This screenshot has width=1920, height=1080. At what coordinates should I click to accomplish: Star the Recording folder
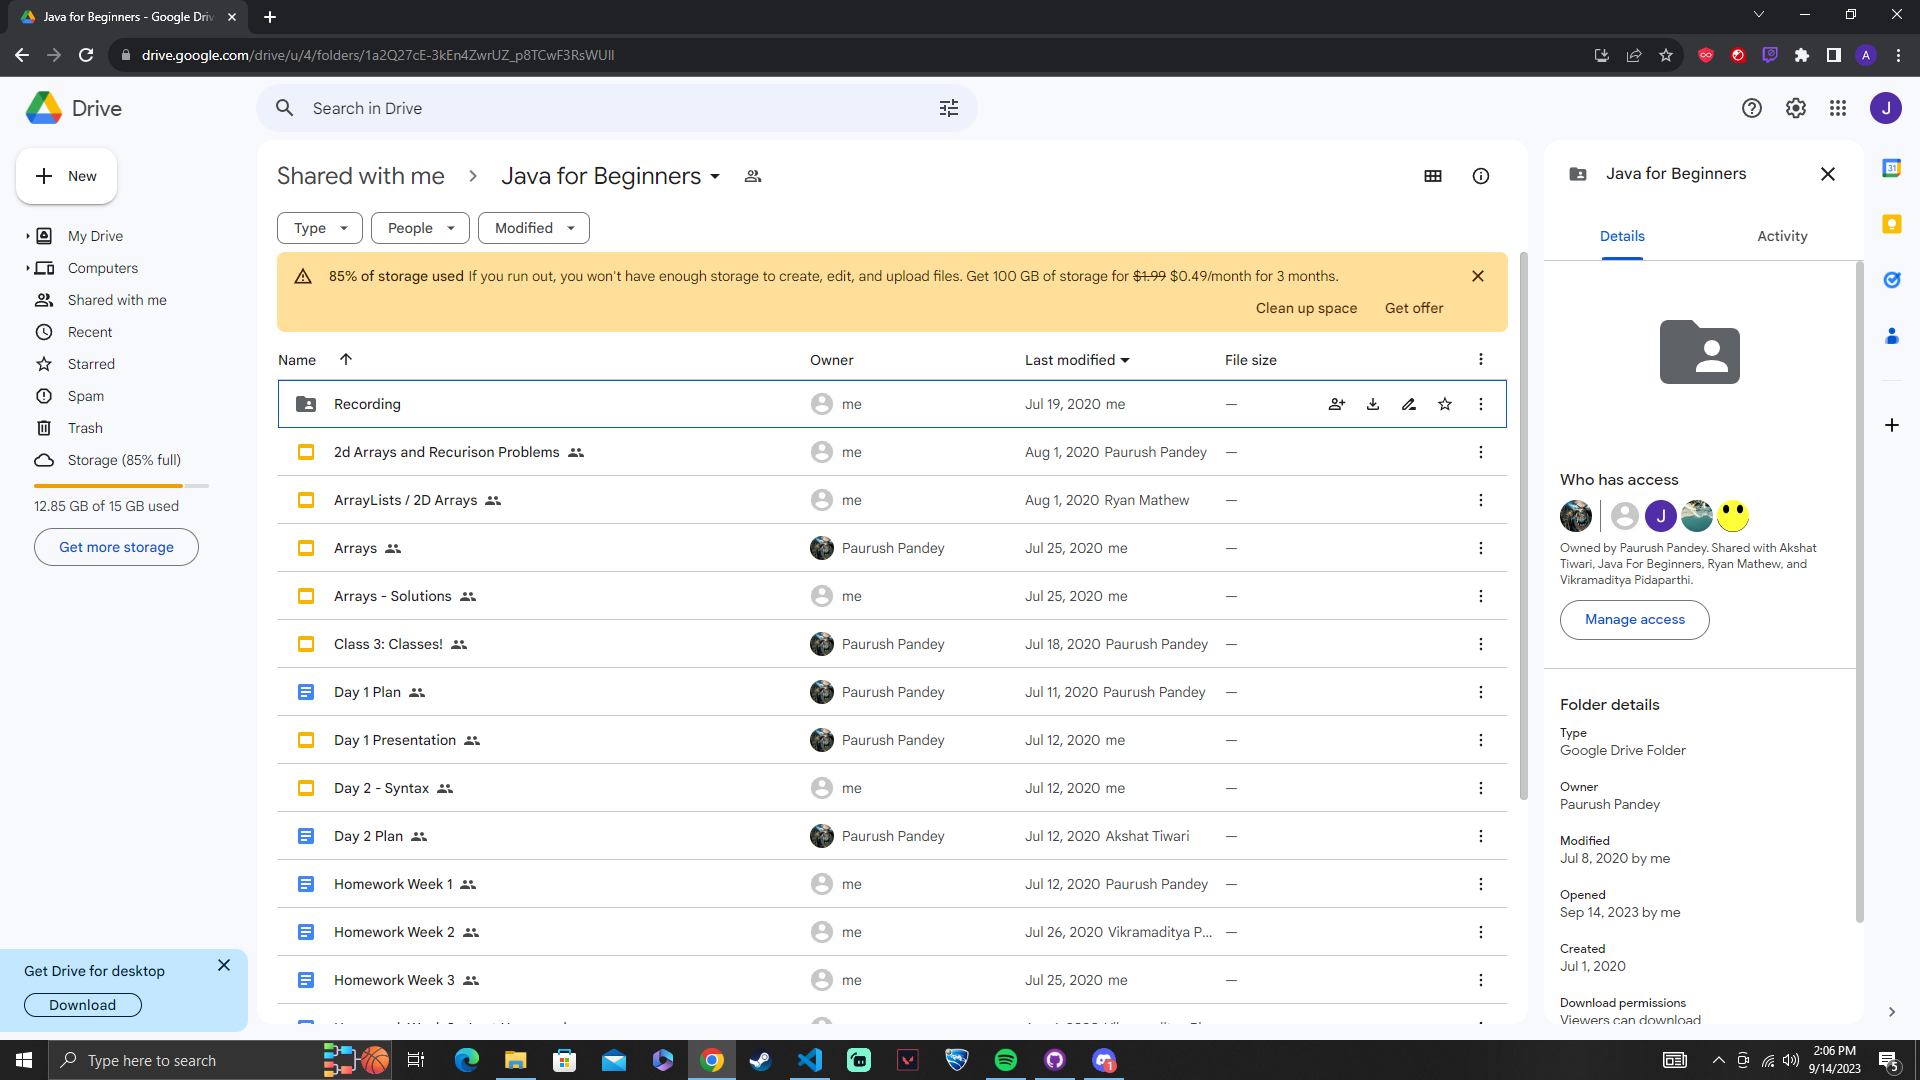coord(1445,404)
